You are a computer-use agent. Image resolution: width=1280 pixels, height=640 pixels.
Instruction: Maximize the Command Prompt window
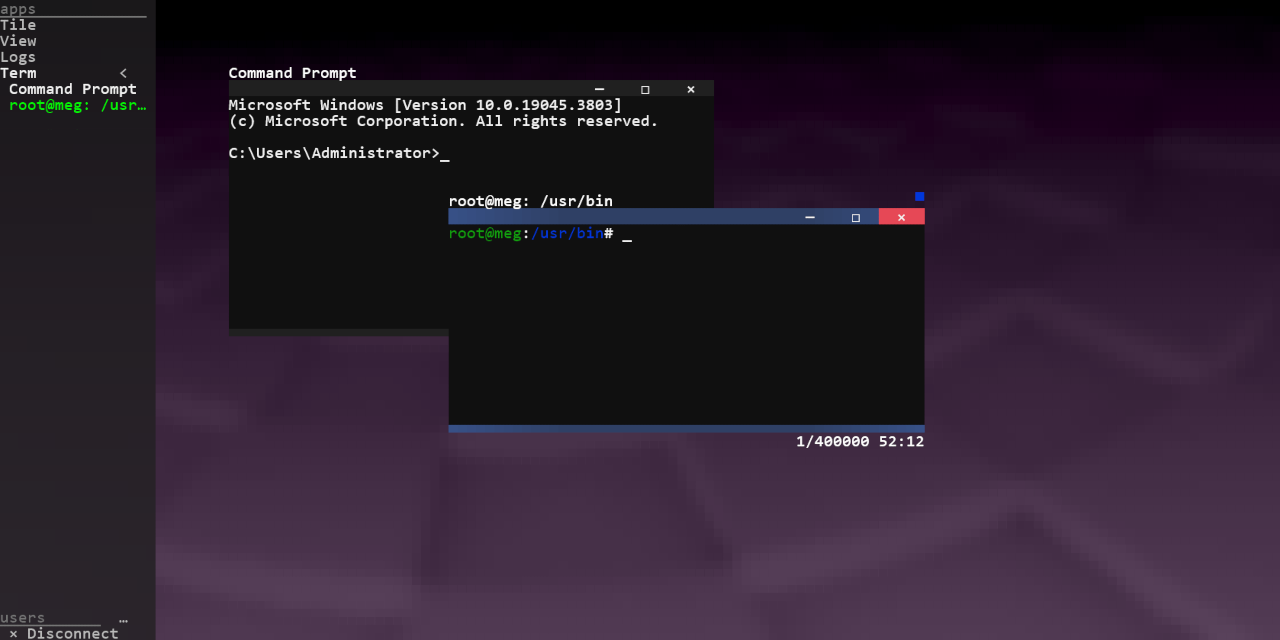(x=645, y=89)
